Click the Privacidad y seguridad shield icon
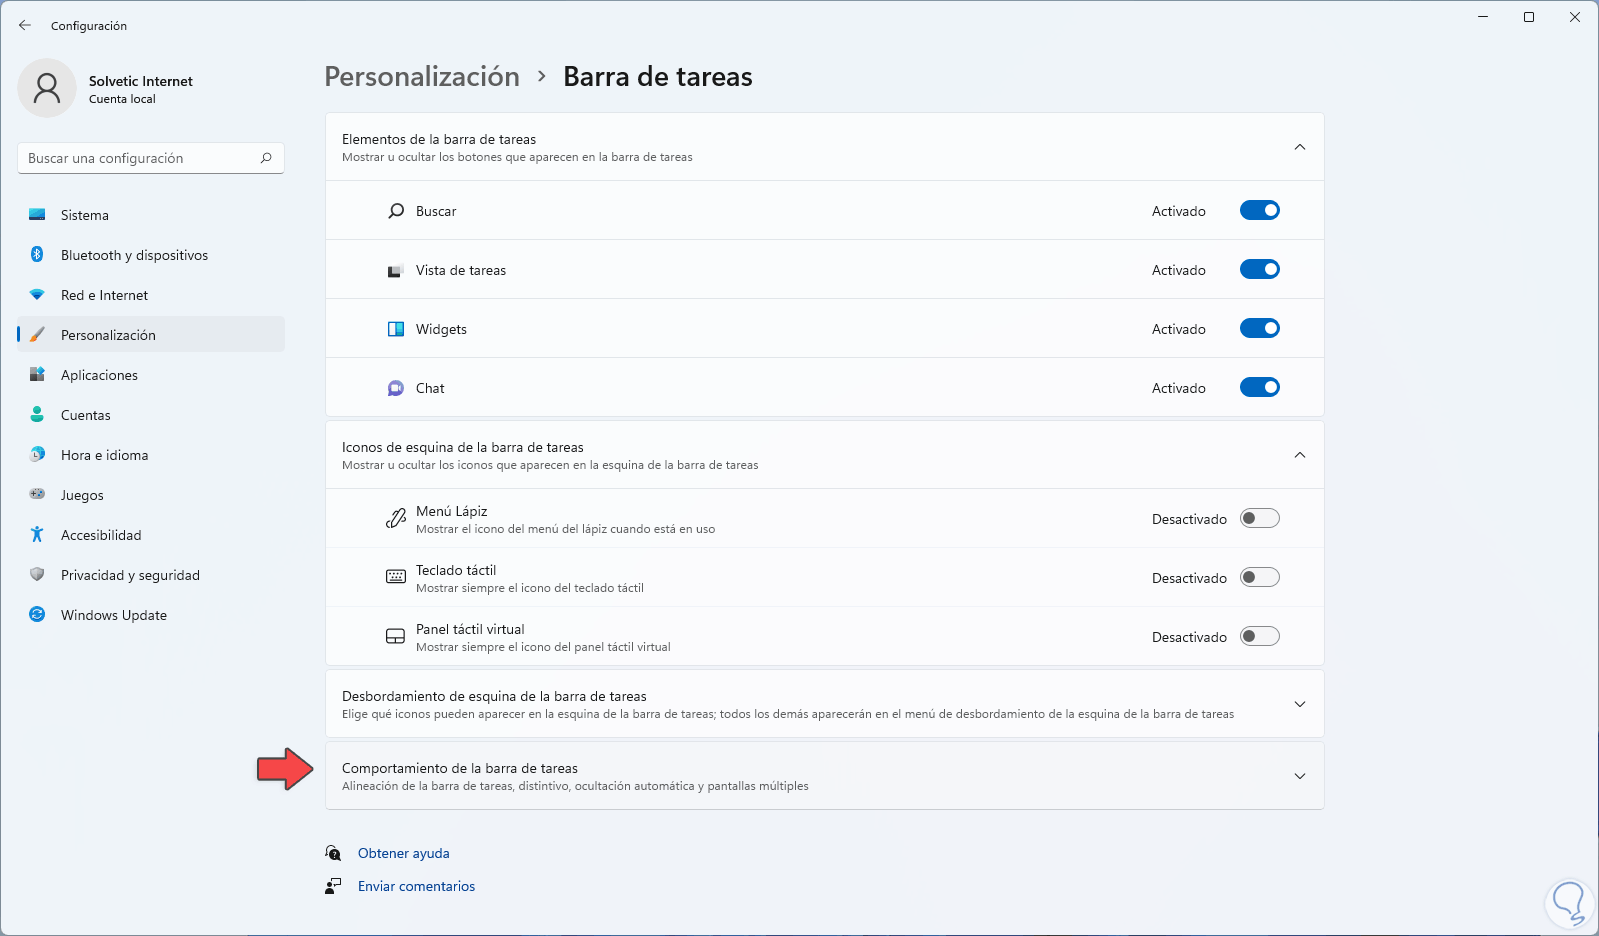 [37, 575]
